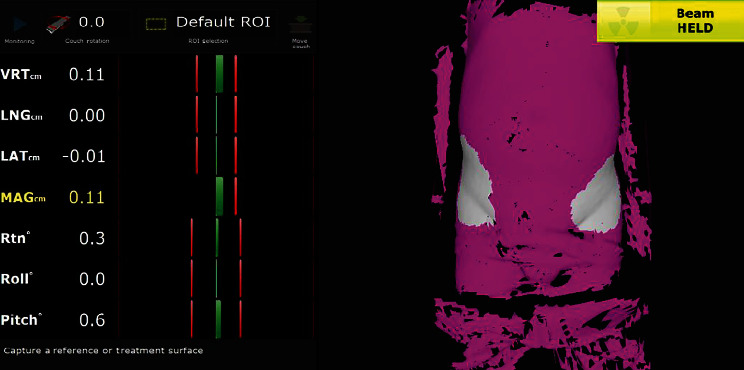Image resolution: width=744 pixels, height=370 pixels.
Task: Click the couch rotation 0.0 value
Action: 92,22
